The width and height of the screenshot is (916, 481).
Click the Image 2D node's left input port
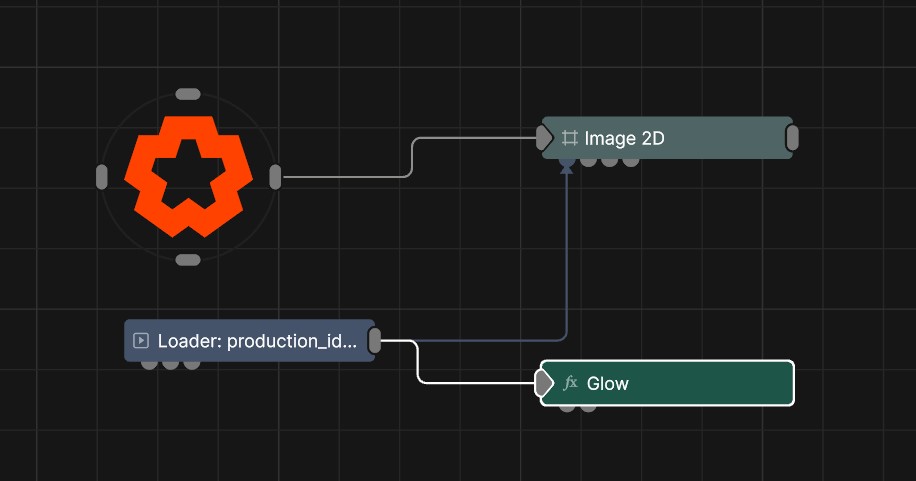coord(544,138)
